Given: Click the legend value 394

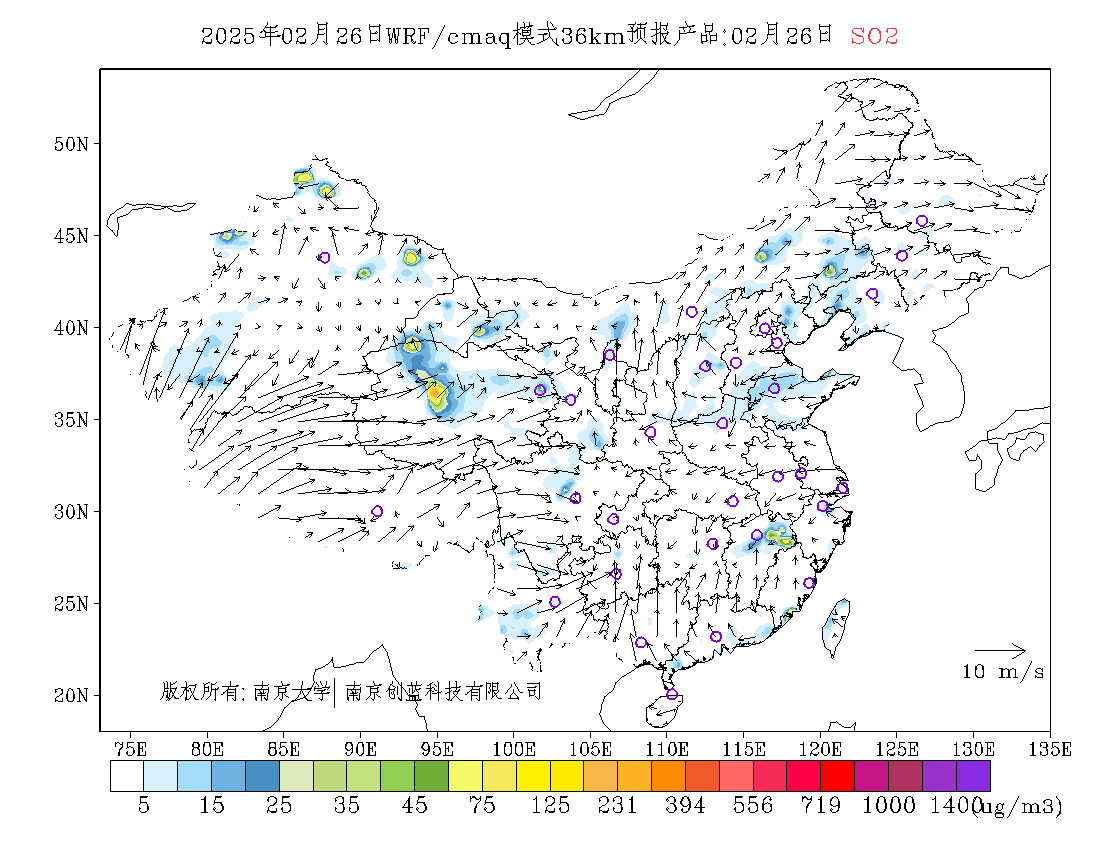Looking at the screenshot, I should pos(685,805).
